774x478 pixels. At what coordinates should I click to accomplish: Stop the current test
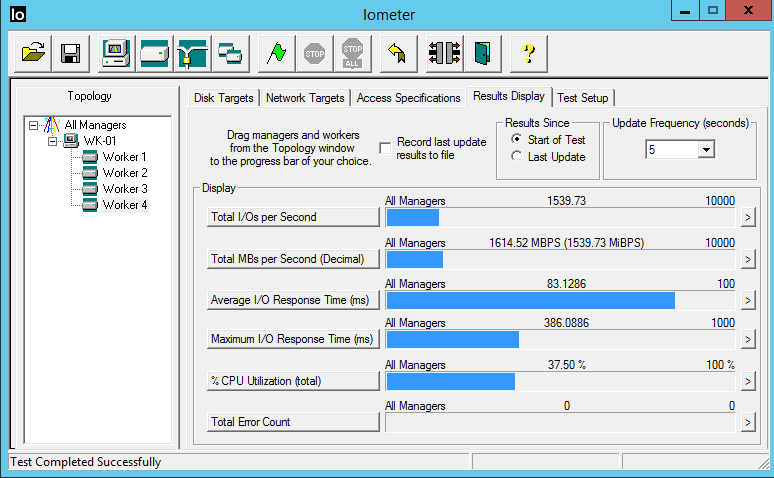314,53
